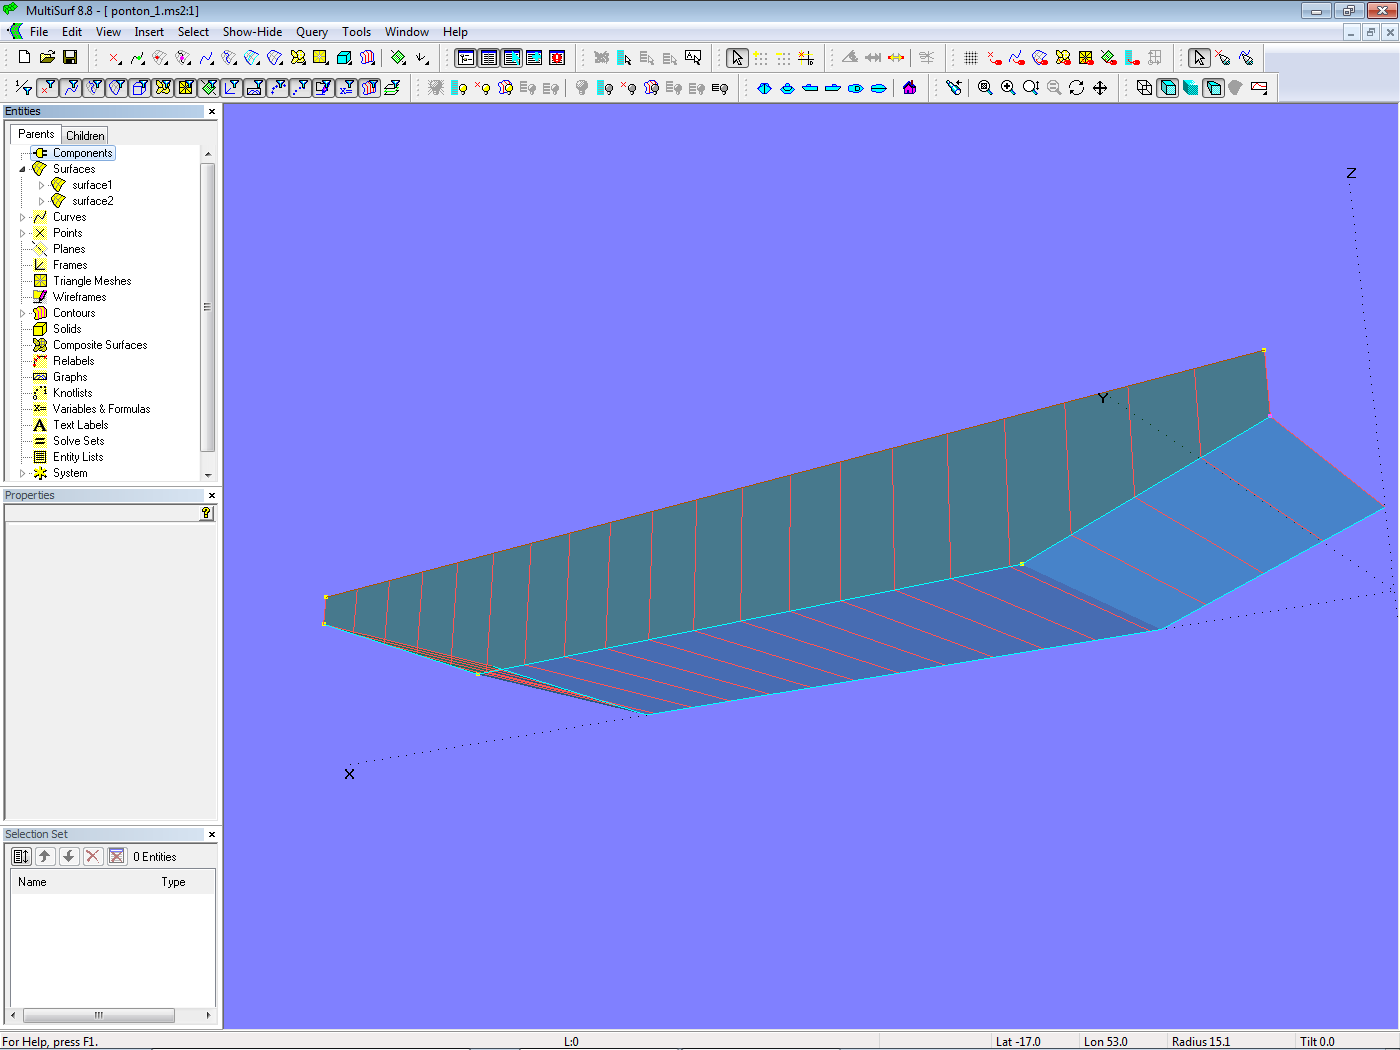Click the Open file folder icon
The height and width of the screenshot is (1050, 1400).
pyautogui.click(x=47, y=58)
